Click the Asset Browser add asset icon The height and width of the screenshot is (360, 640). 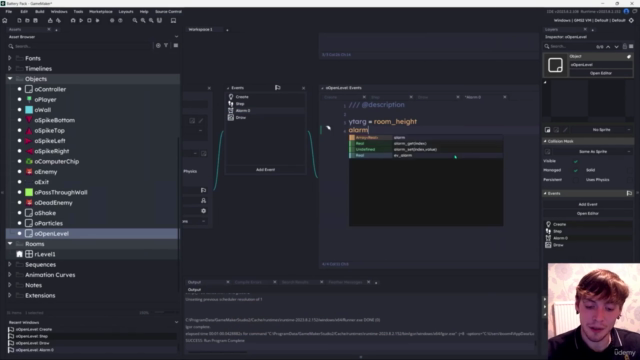[x=158, y=46]
